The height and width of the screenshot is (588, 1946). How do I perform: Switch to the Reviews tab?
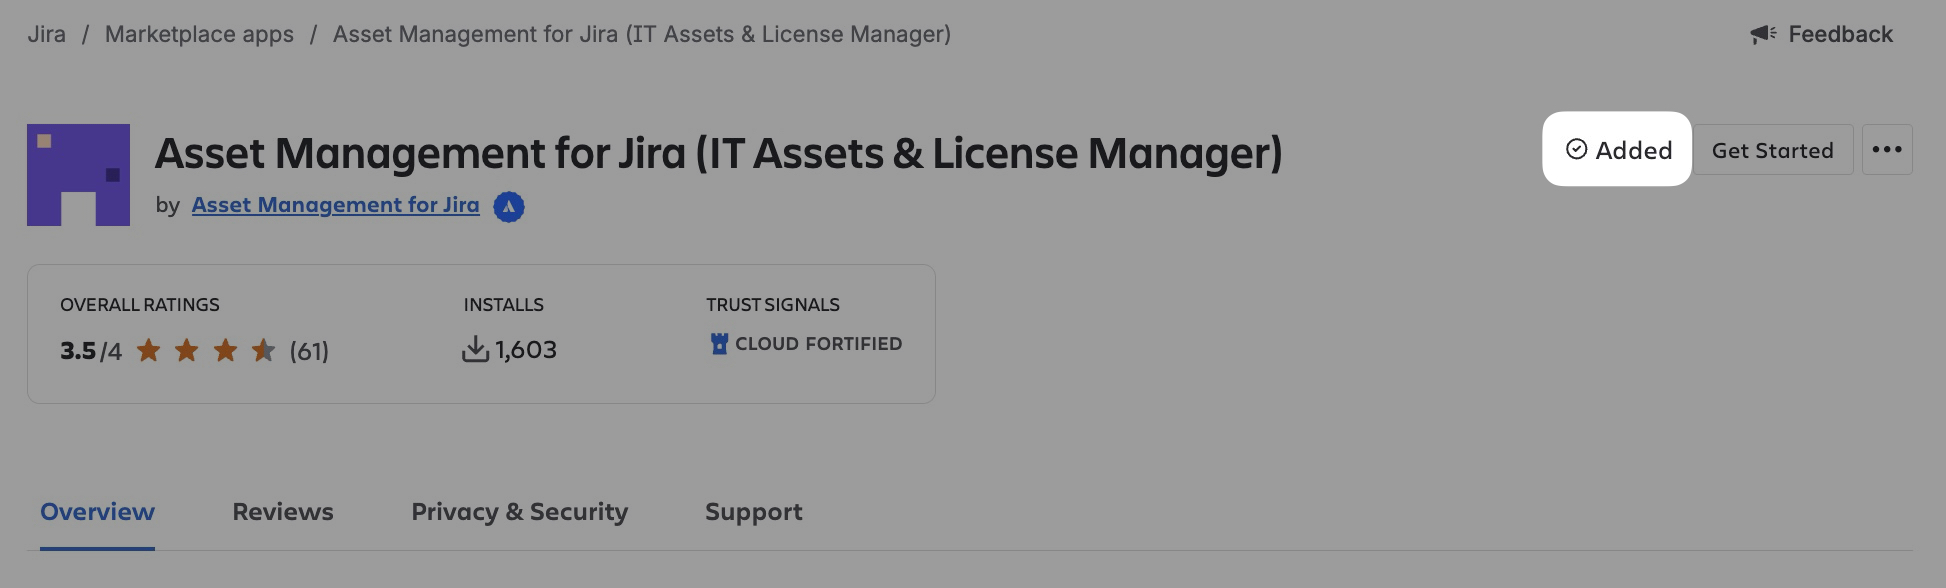pos(283,512)
